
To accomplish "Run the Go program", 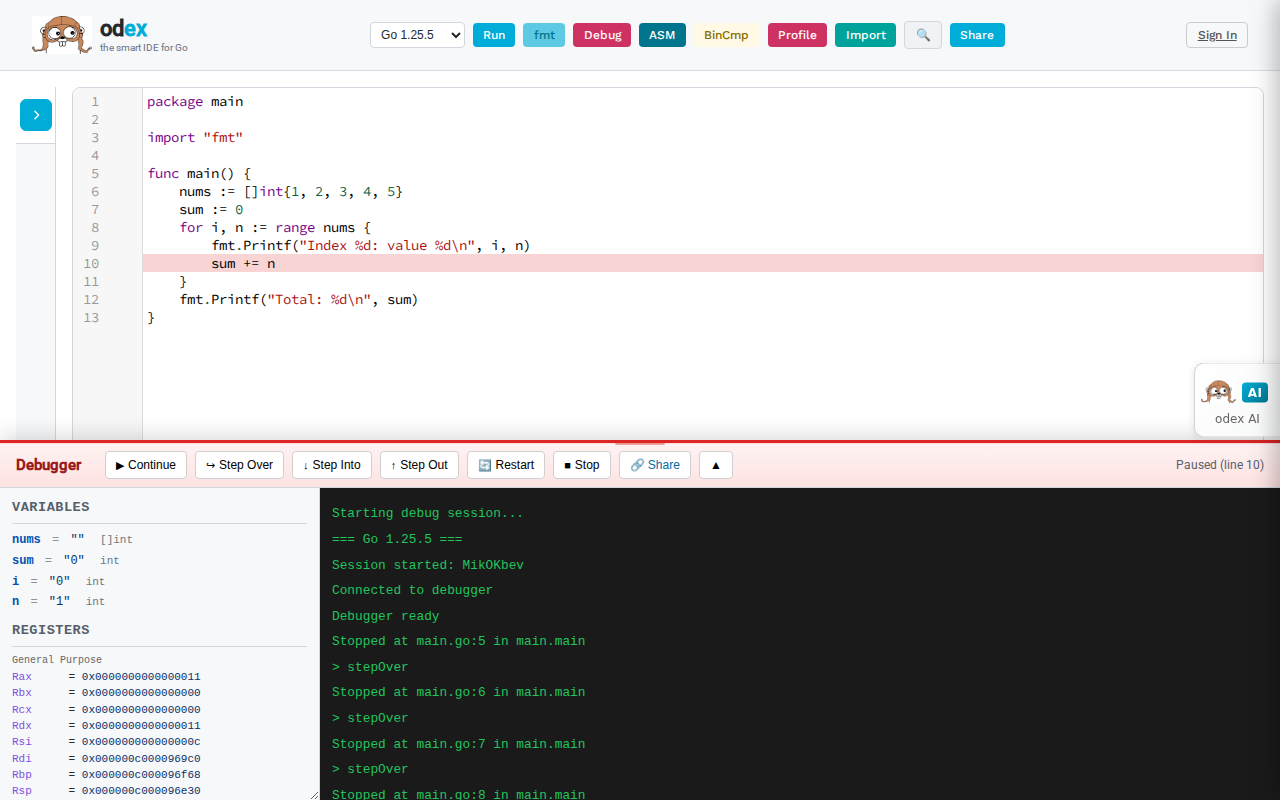I will (x=493, y=34).
